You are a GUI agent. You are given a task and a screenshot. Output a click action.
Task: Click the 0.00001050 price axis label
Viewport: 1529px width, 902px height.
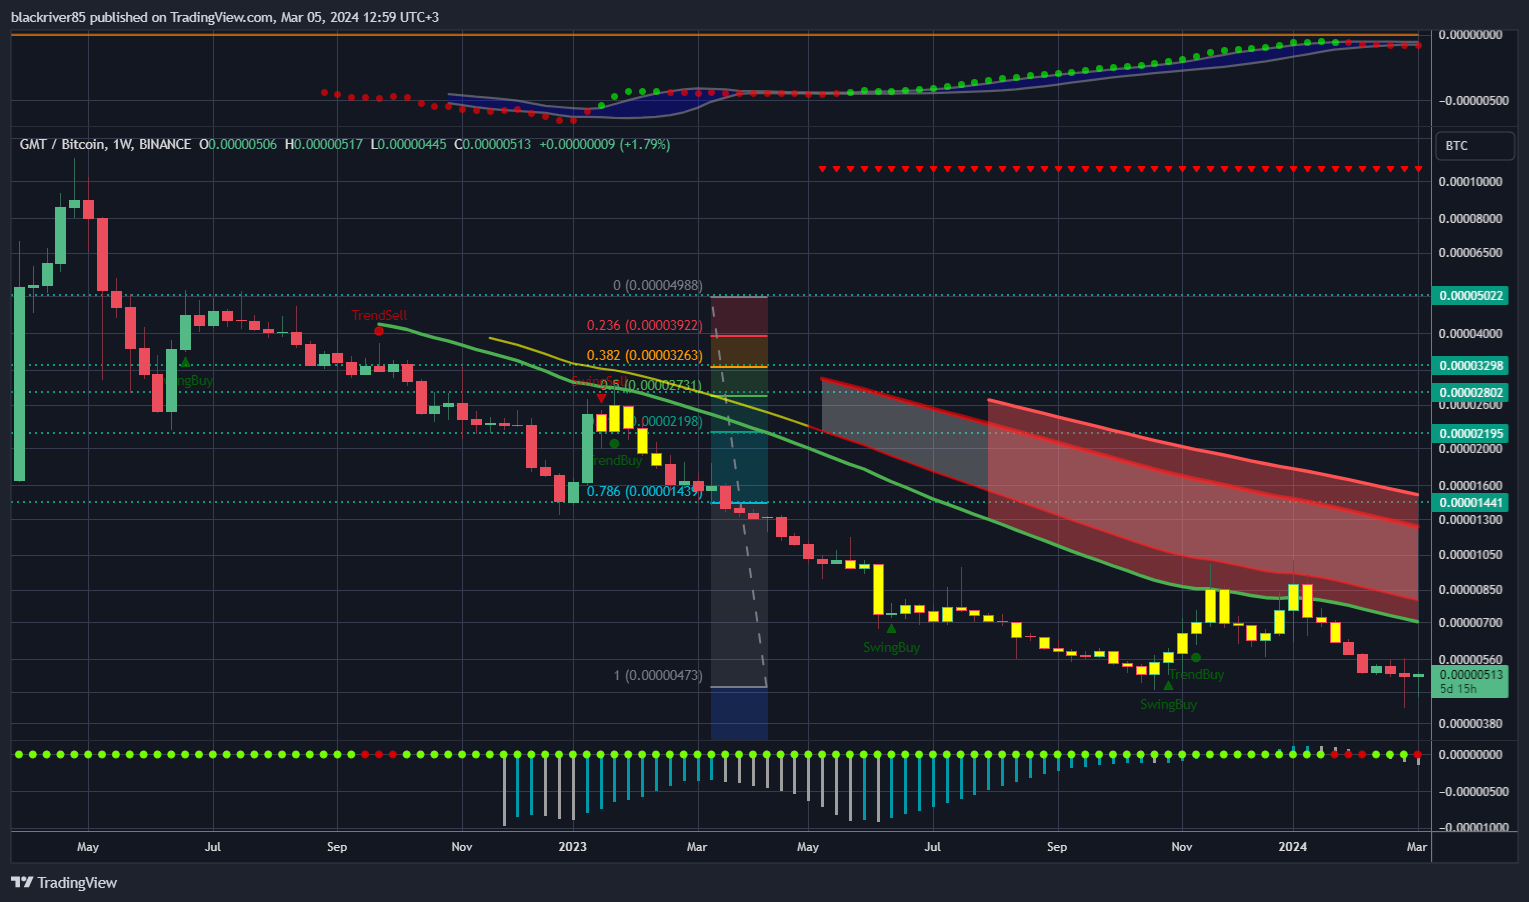[x=1470, y=555]
